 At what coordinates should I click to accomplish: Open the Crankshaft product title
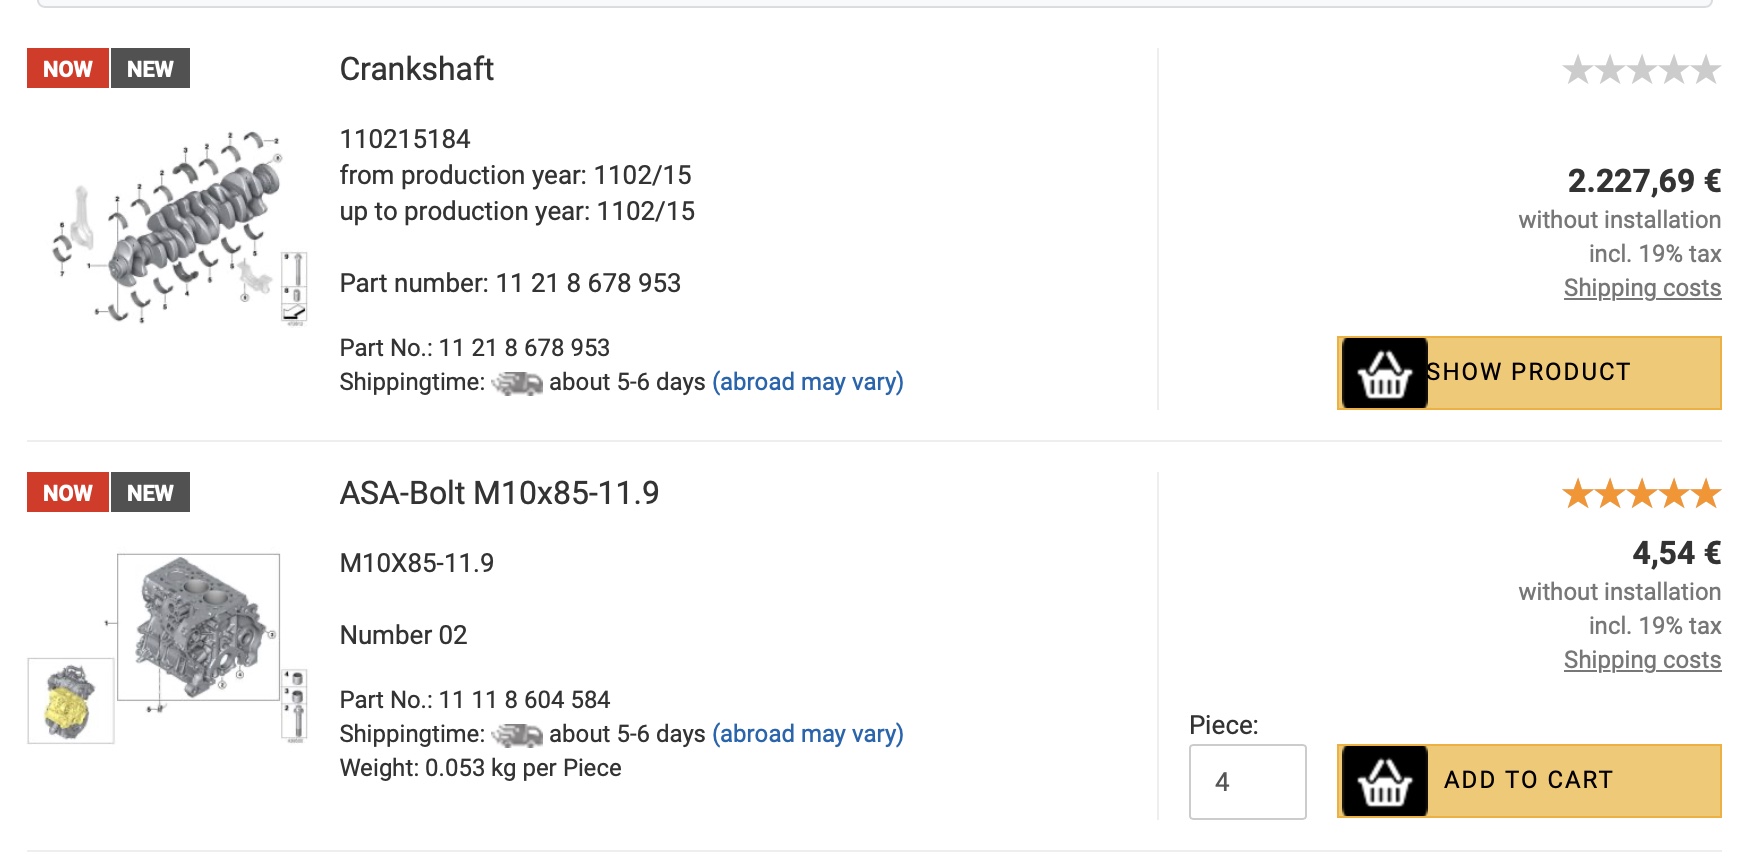click(417, 69)
